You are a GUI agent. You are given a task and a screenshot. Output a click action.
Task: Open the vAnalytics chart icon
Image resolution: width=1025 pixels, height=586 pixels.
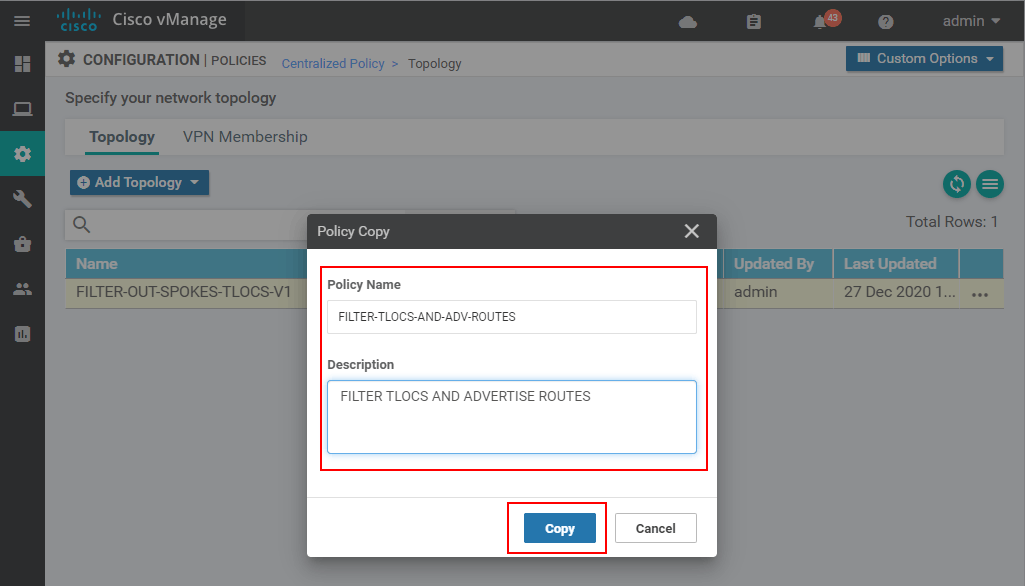point(22,334)
